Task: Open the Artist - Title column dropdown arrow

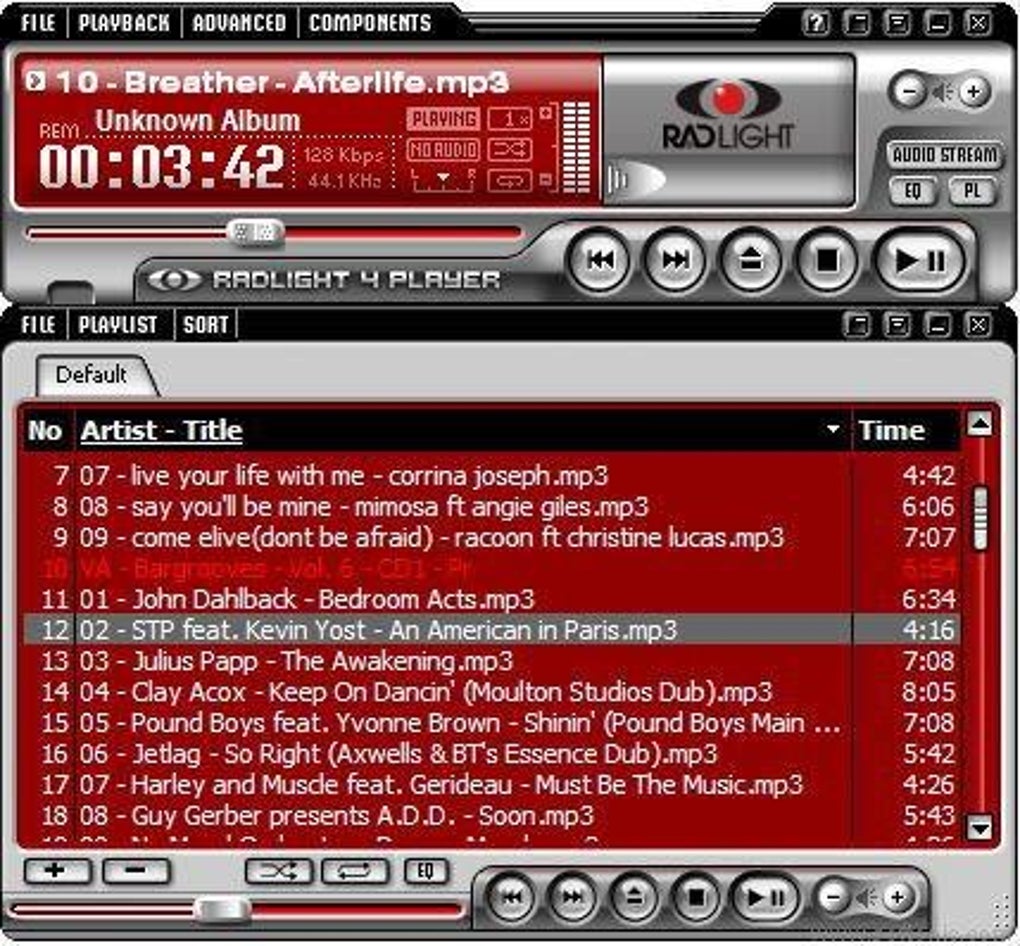Action: pos(833,429)
